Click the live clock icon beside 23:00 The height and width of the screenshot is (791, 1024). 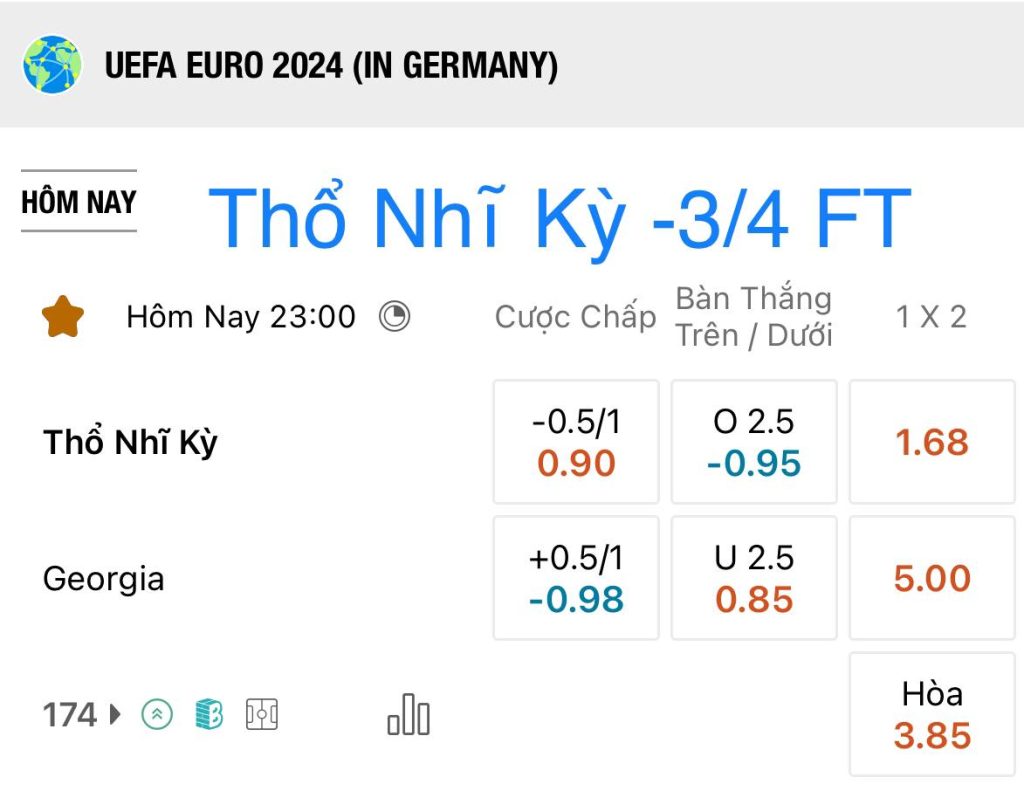(394, 317)
